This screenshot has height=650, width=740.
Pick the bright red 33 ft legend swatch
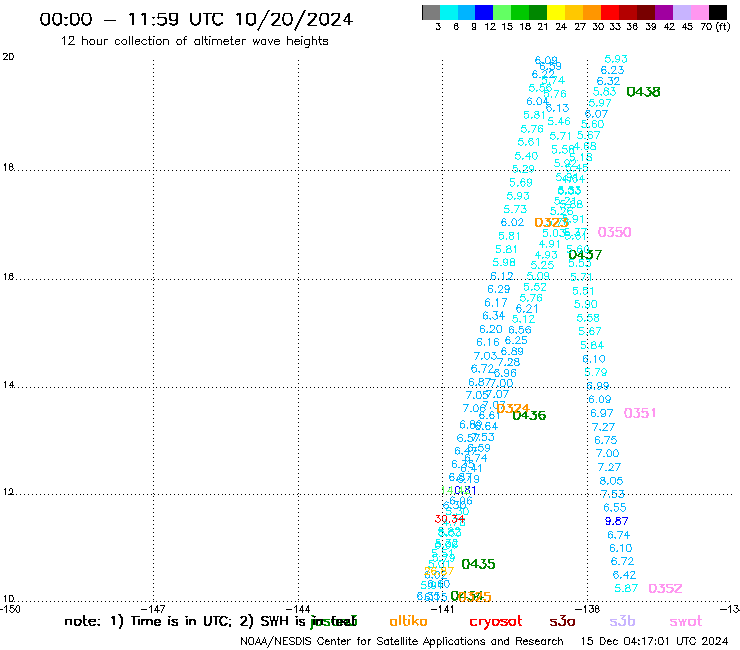point(610,12)
